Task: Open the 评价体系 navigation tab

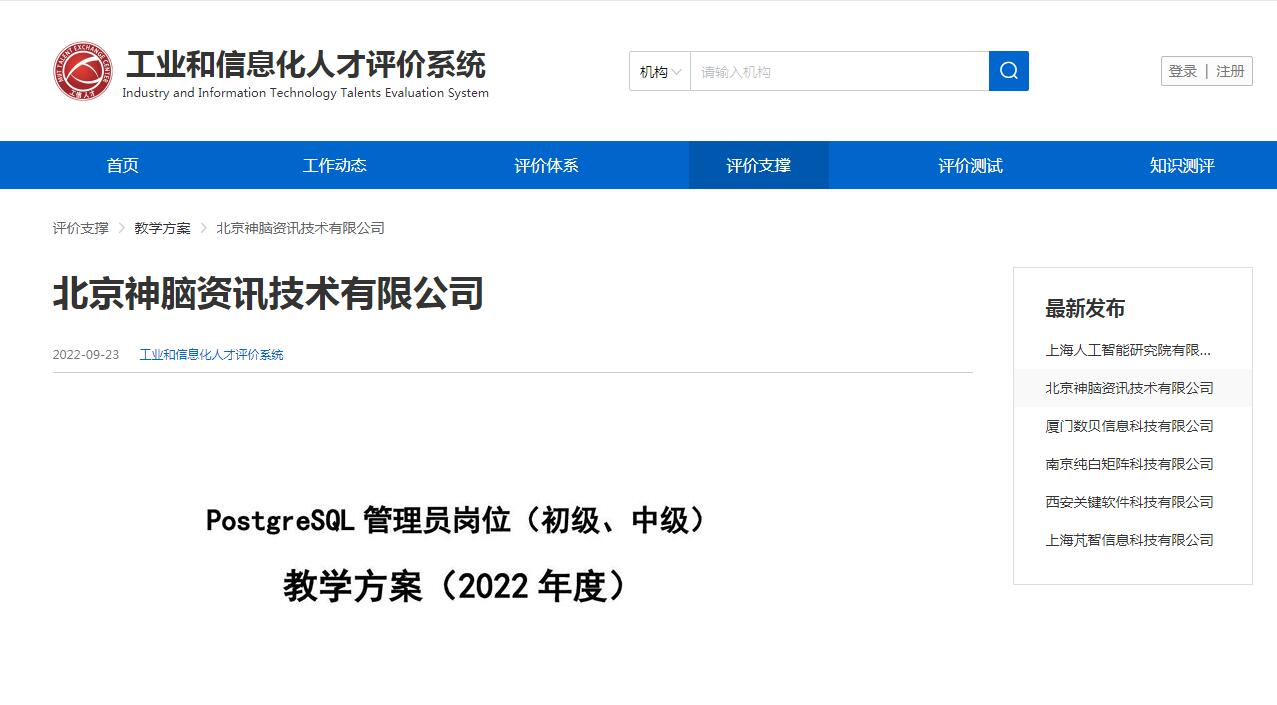Action: click(546, 165)
